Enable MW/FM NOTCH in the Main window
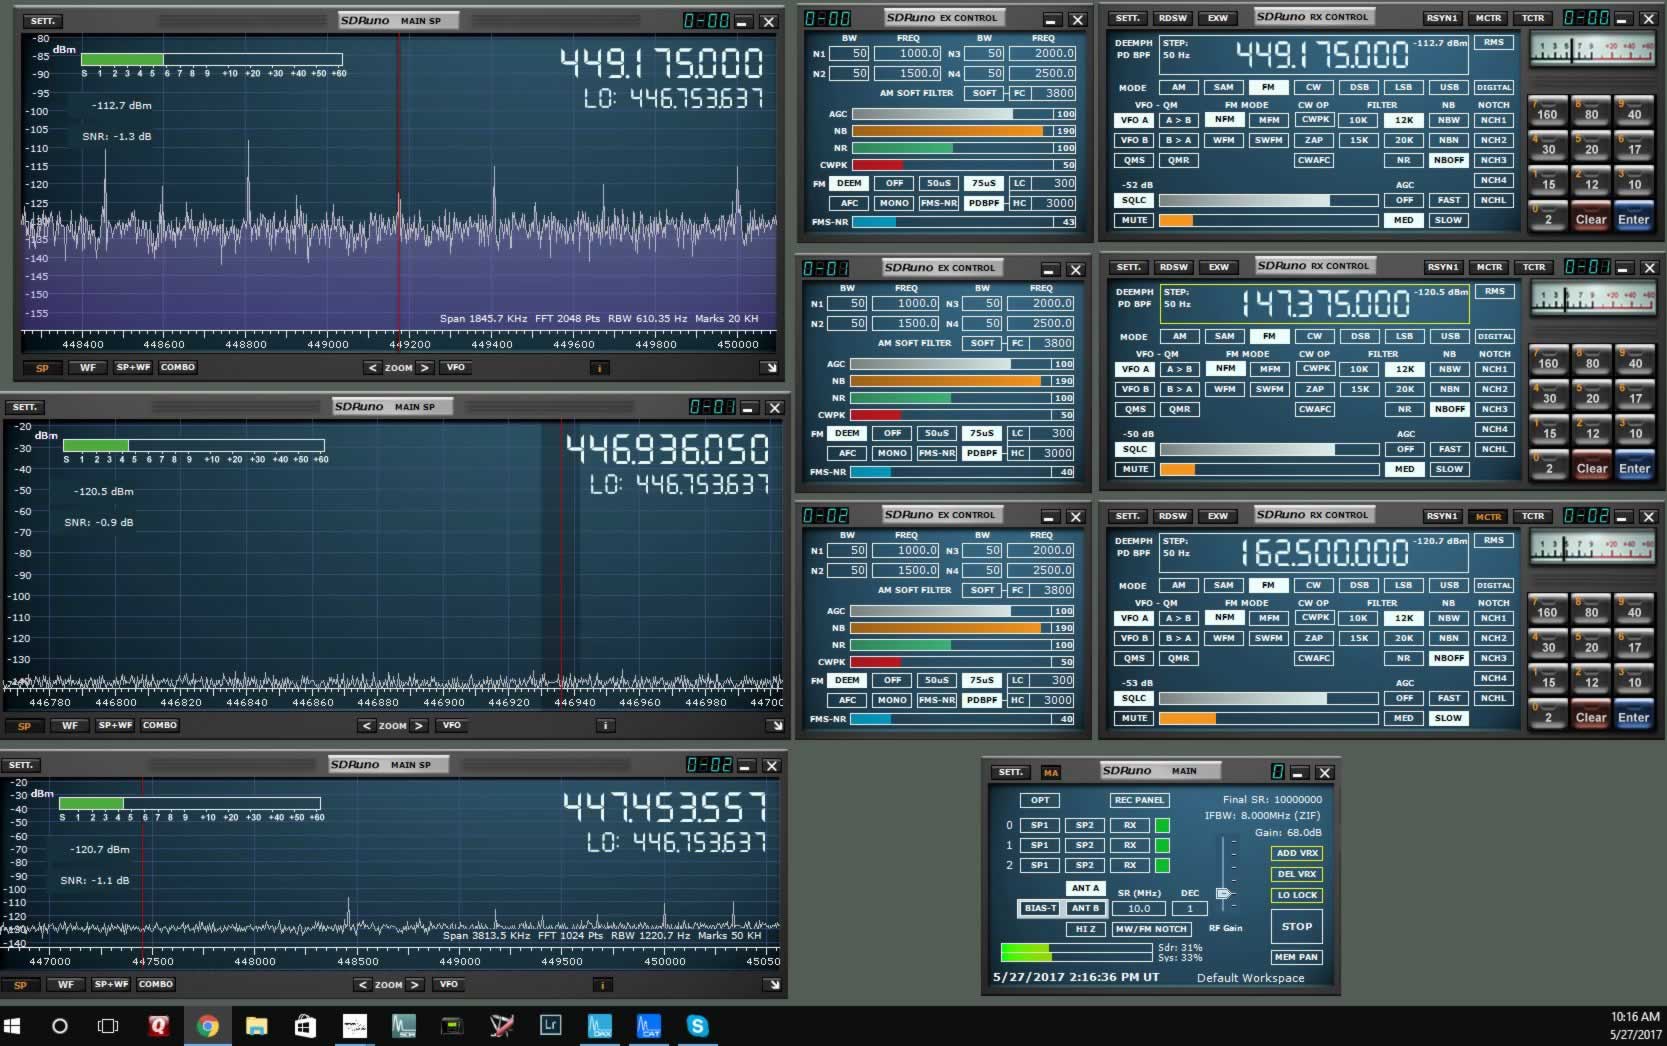1667x1046 pixels. tap(1150, 929)
